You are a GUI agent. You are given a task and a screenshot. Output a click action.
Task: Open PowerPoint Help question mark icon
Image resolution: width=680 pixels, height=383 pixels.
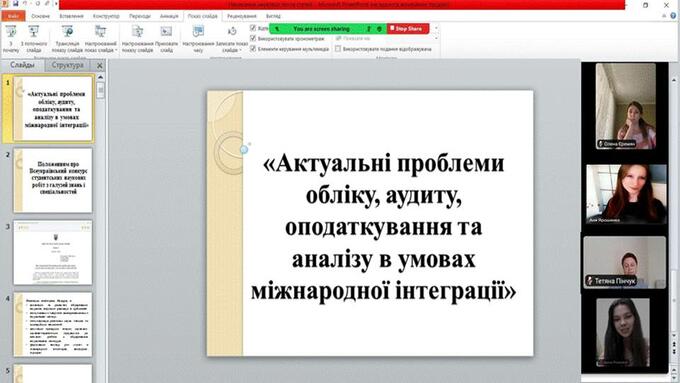pyautogui.click(x=673, y=16)
